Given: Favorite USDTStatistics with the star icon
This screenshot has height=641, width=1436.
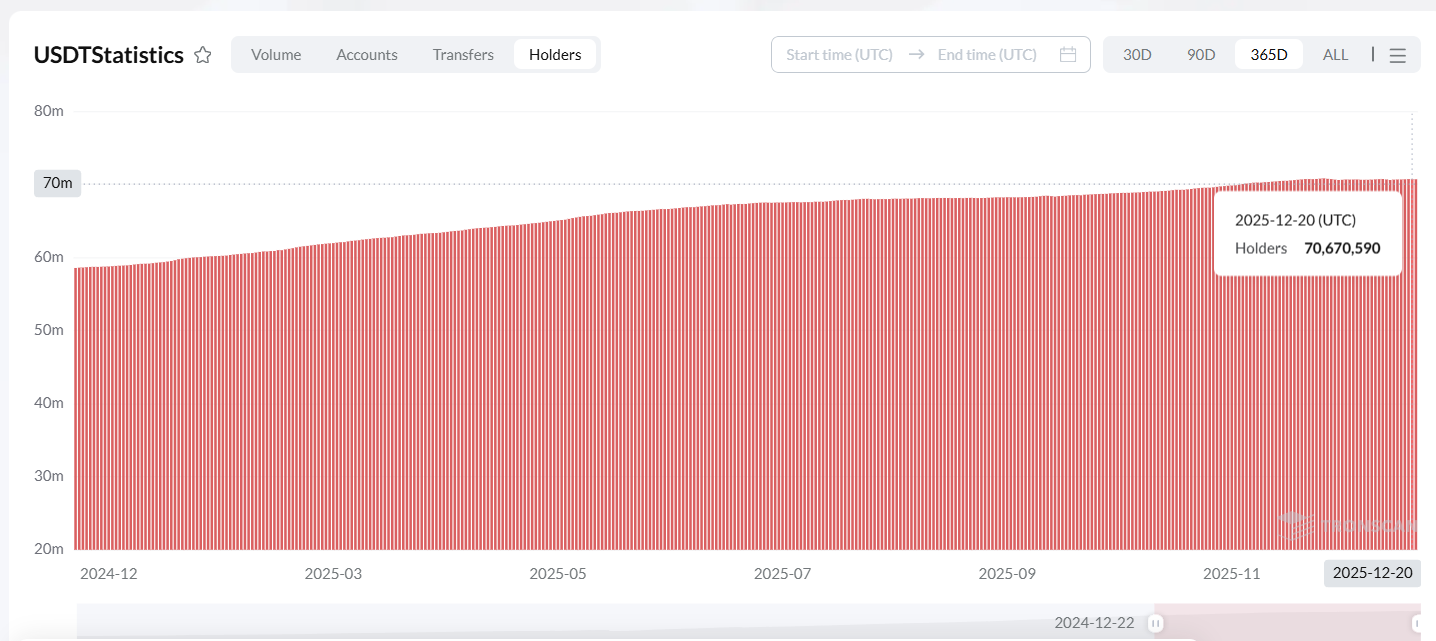Looking at the screenshot, I should pos(203,55).
